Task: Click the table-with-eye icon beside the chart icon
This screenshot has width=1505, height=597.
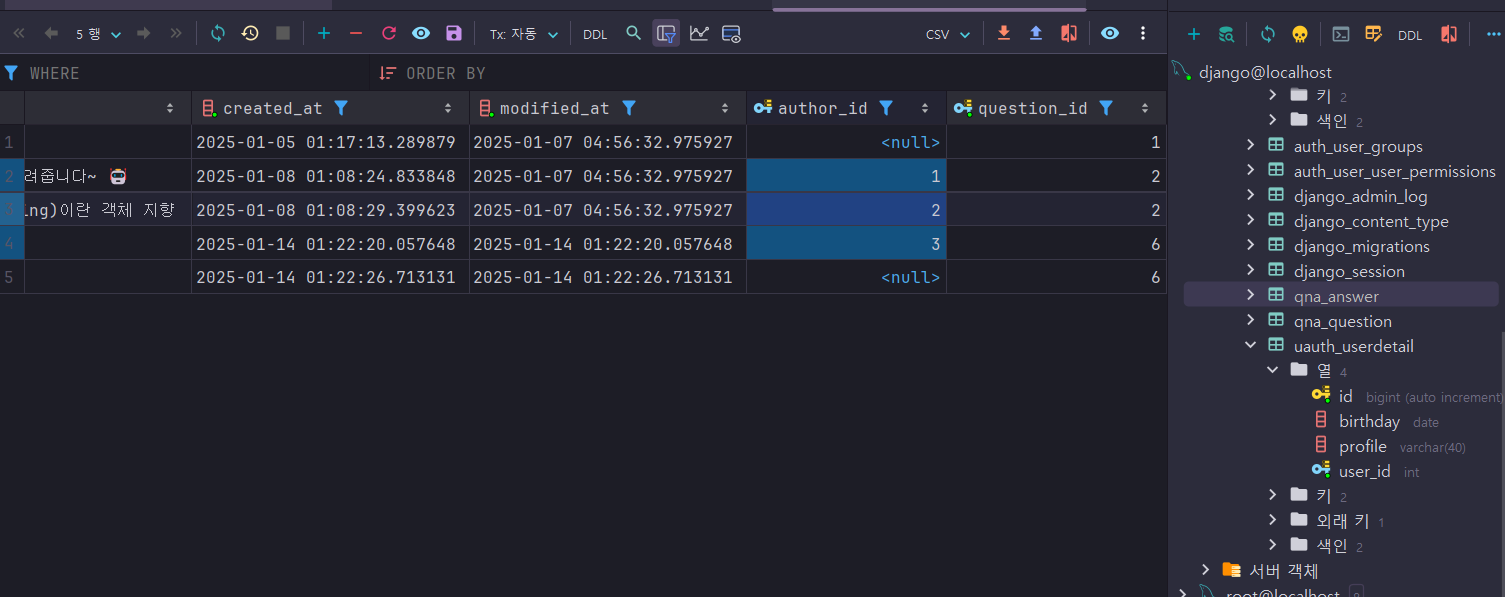Action: pyautogui.click(x=731, y=34)
